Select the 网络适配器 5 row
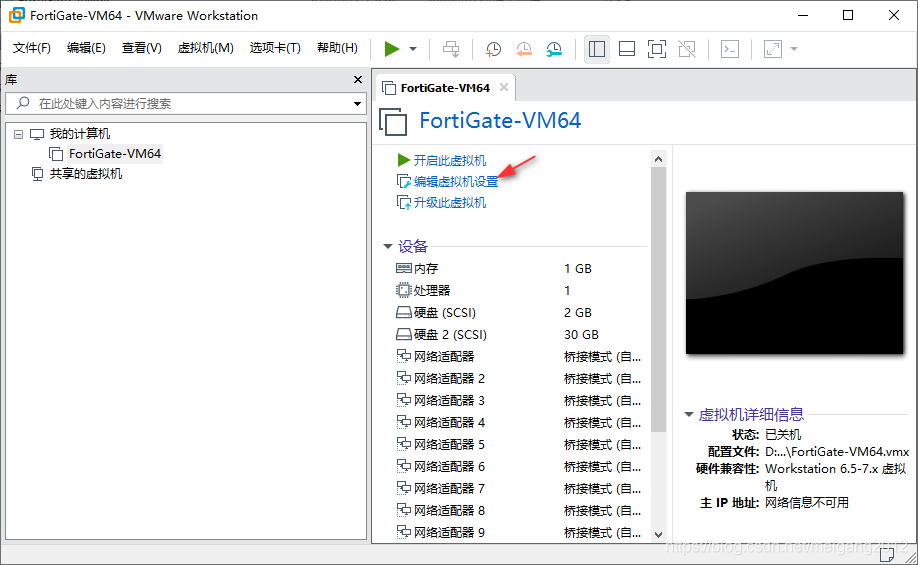This screenshot has height=565, width=918. (521, 444)
